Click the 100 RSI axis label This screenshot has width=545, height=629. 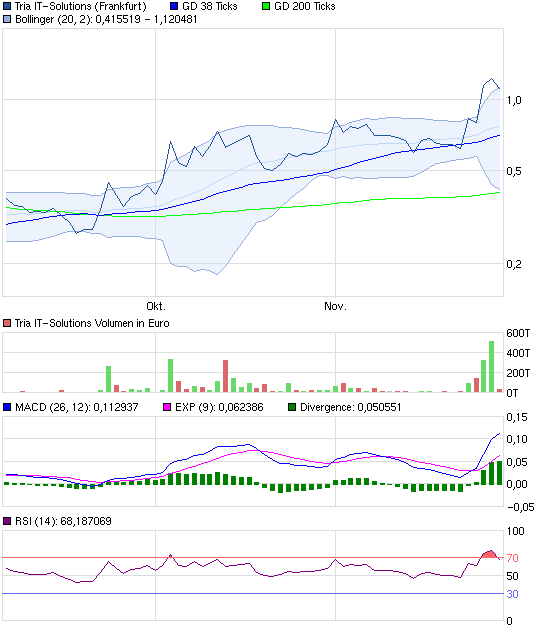(x=515, y=532)
